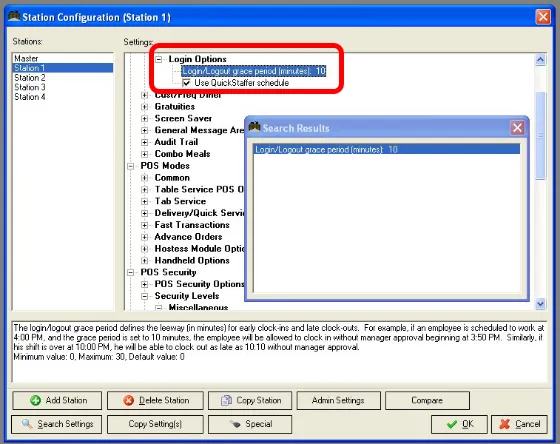Click the red Delete Station icon
This screenshot has height=444, width=560.
(129, 400)
